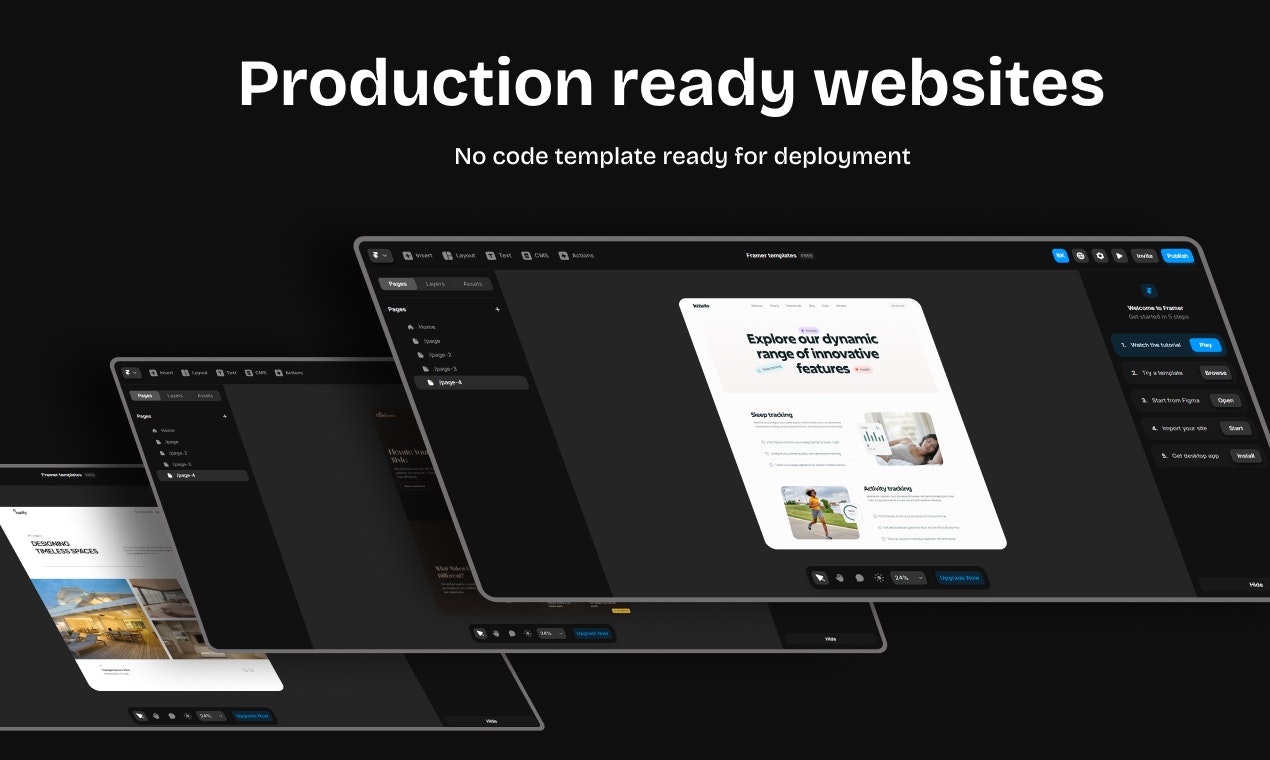Click Upgrade Now in back-left window bottom bar
This screenshot has height=760, width=1270.
251,716
